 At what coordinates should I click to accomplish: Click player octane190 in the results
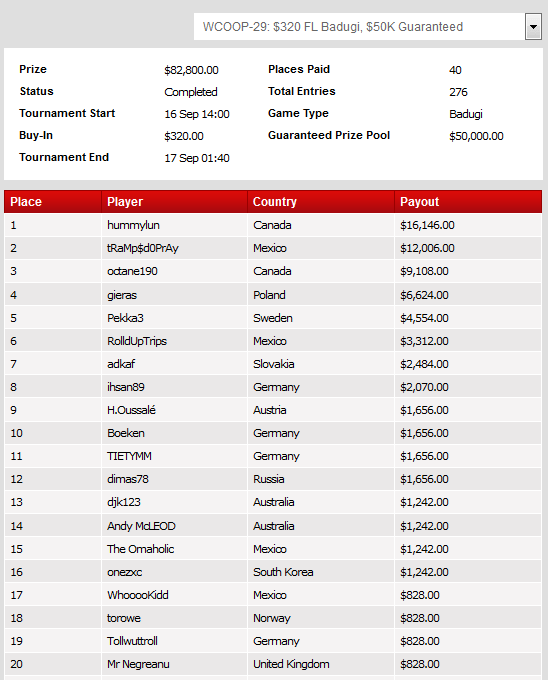[x=132, y=271]
